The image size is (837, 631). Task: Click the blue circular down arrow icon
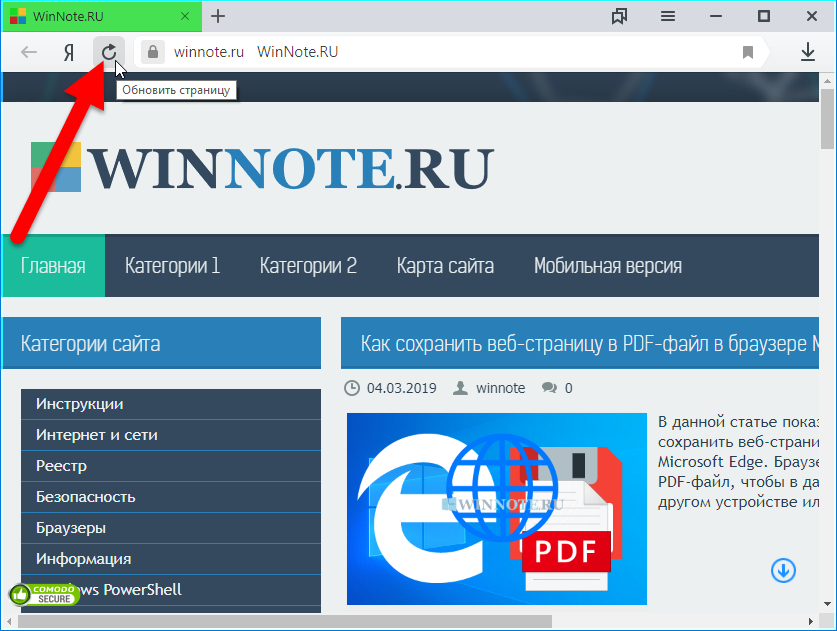pyautogui.click(x=783, y=570)
